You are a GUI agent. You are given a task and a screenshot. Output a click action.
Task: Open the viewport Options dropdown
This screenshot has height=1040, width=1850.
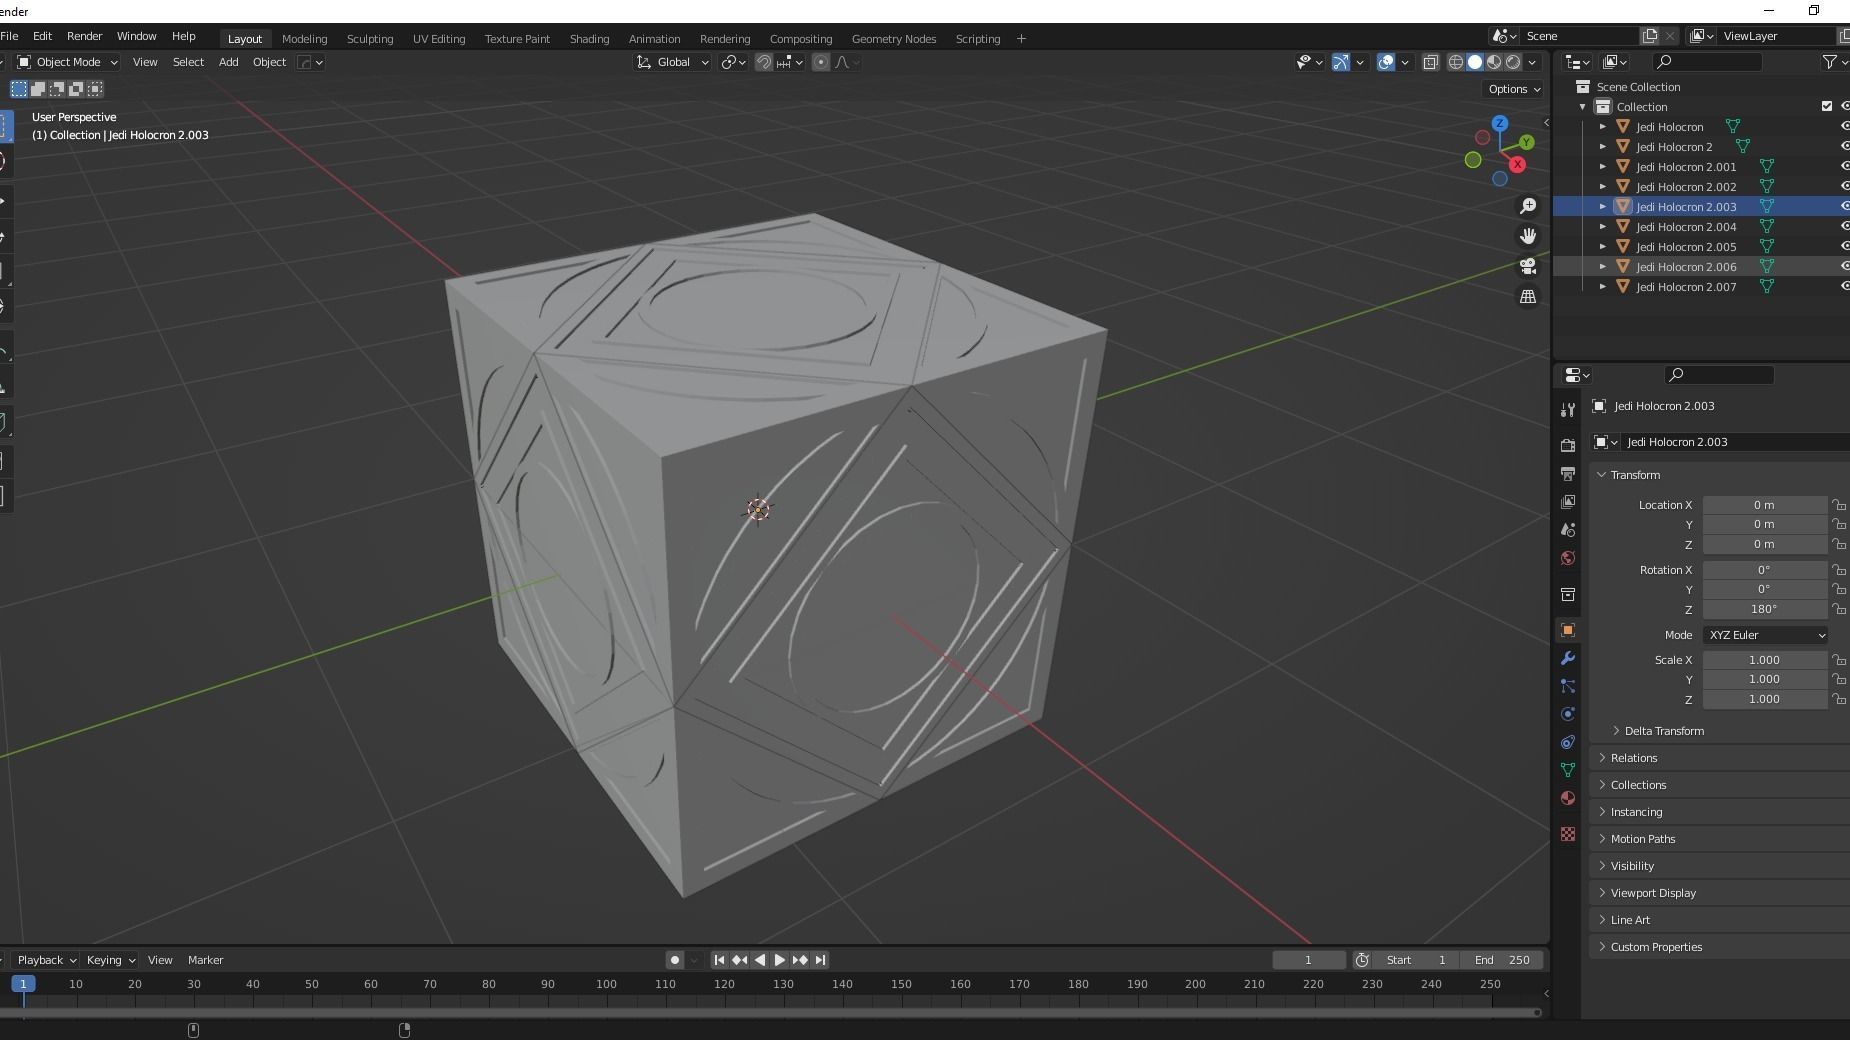pos(1514,89)
